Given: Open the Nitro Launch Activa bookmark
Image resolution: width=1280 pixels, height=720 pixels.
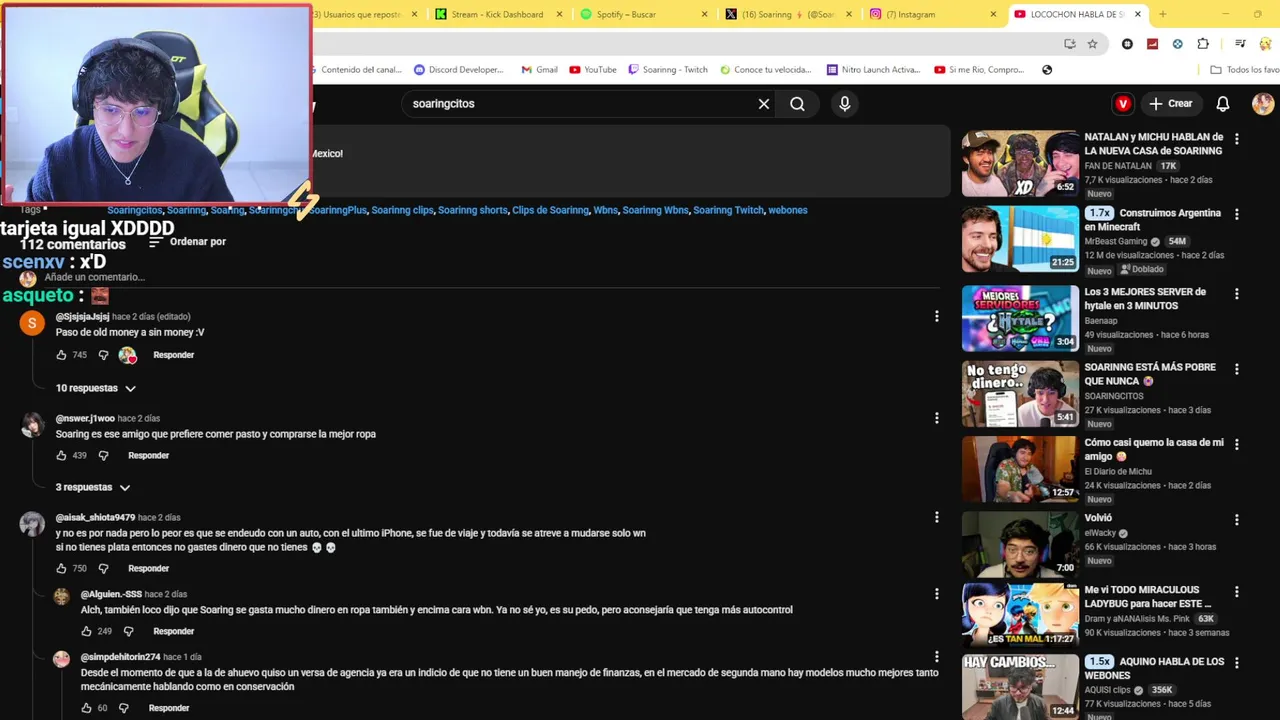Looking at the screenshot, I should point(872,70).
